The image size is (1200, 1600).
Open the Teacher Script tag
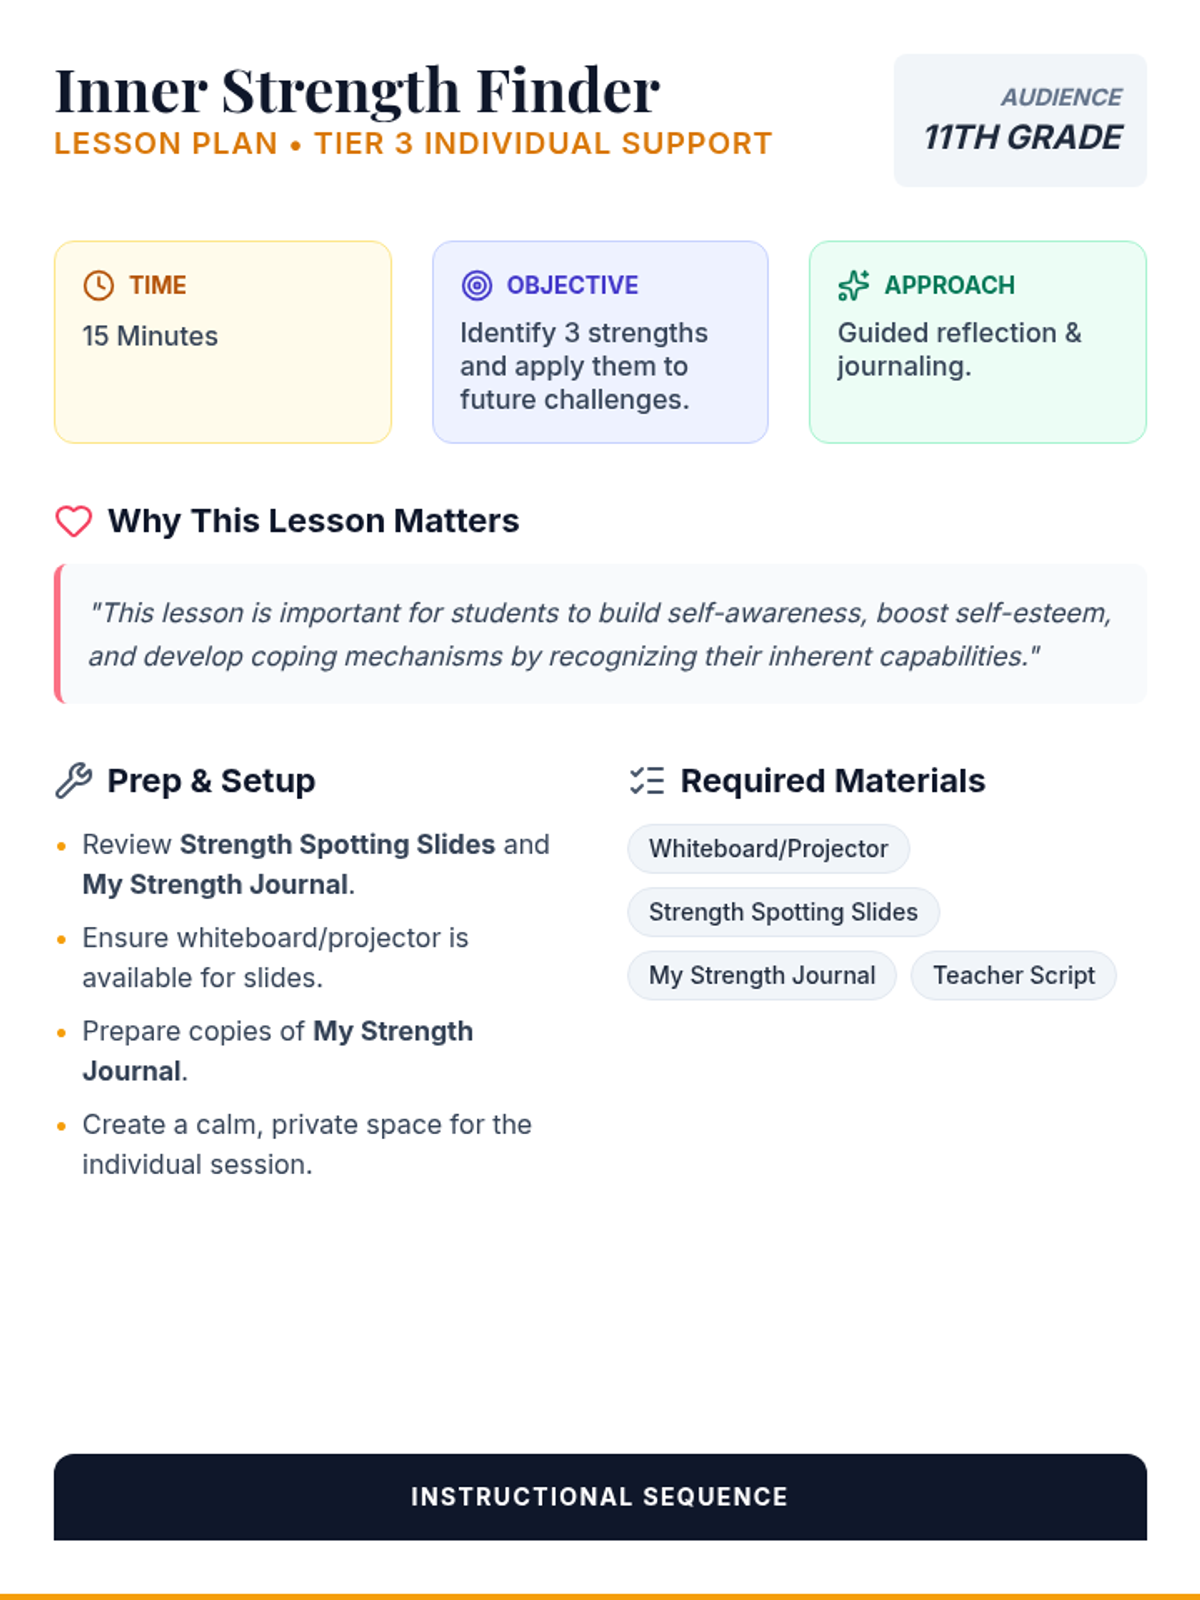[1013, 975]
